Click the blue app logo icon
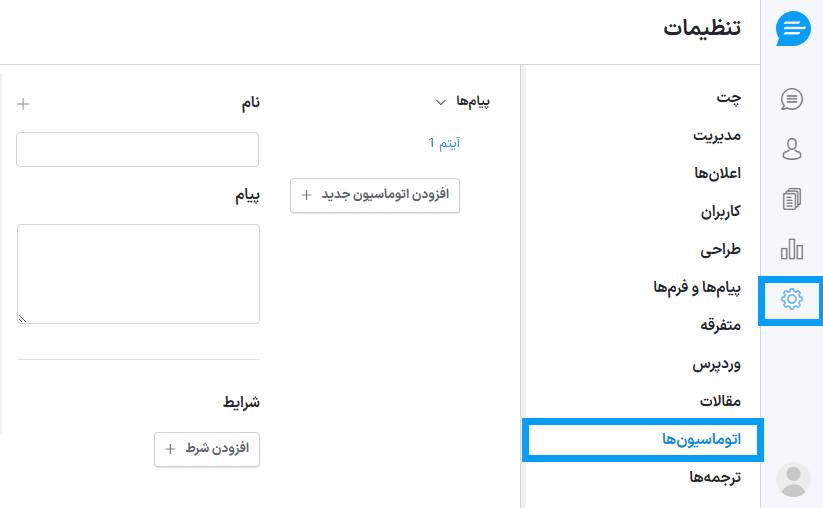 (793, 28)
